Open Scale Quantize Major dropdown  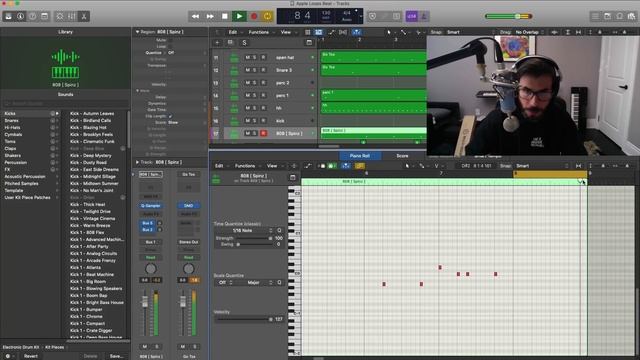255,282
